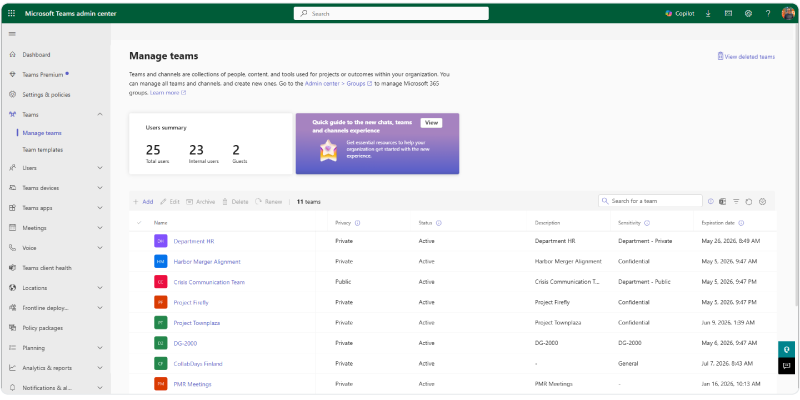Viewport: 800px width, 400px height.
Task: Select the Department HR row icon
Action: coord(160,241)
